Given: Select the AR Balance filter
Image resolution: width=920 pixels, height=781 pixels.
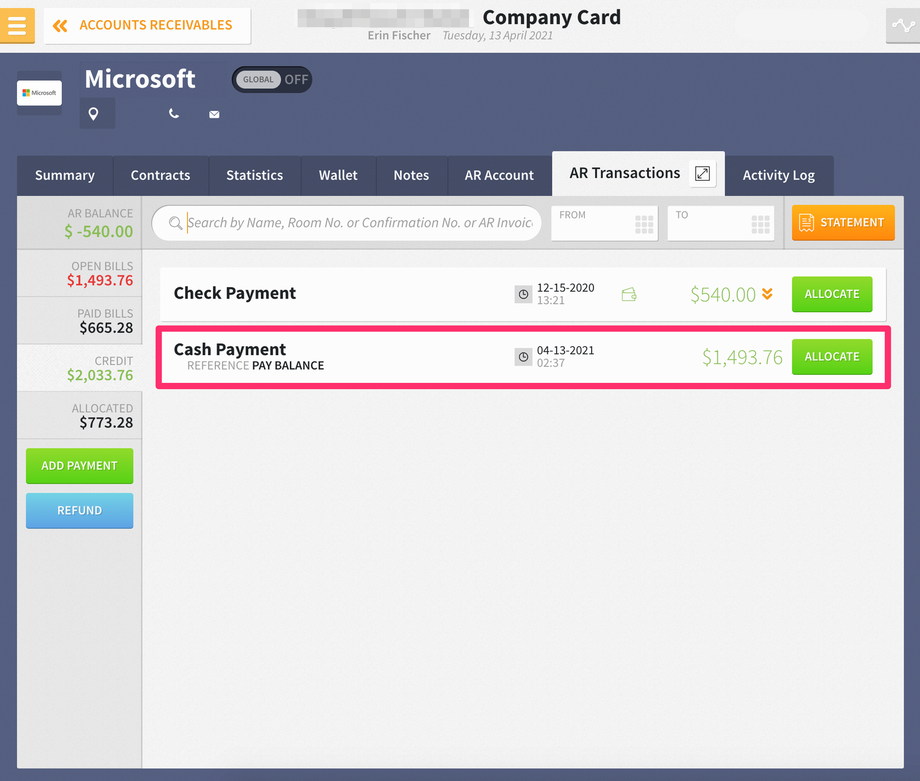Looking at the screenshot, I should pyautogui.click(x=79, y=223).
